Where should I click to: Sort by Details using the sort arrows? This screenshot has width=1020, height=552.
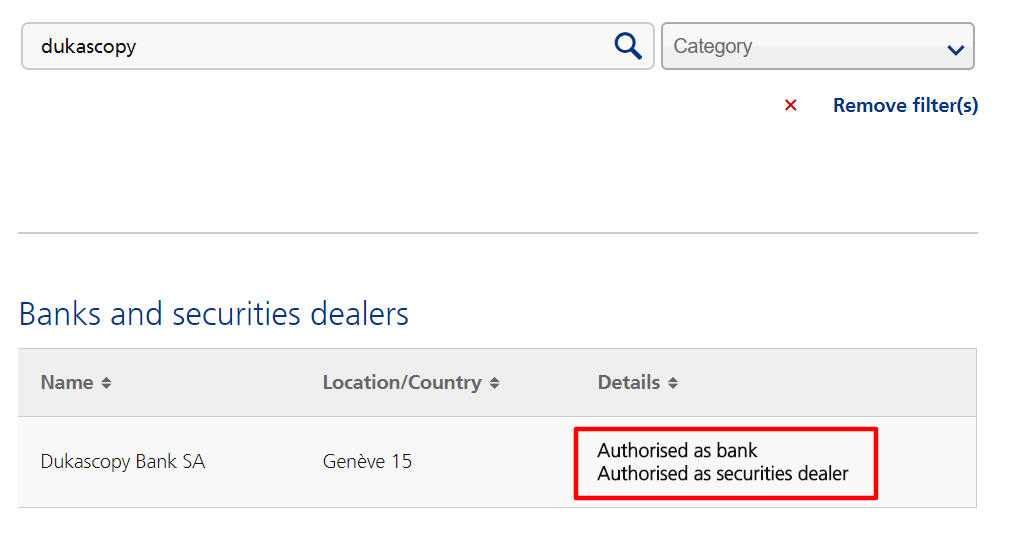tap(673, 383)
